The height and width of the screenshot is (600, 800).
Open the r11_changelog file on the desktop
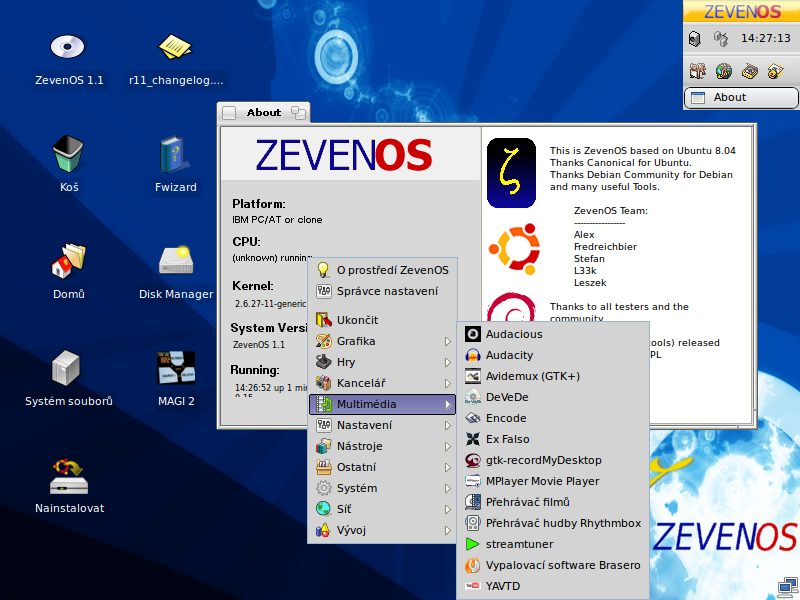point(176,47)
